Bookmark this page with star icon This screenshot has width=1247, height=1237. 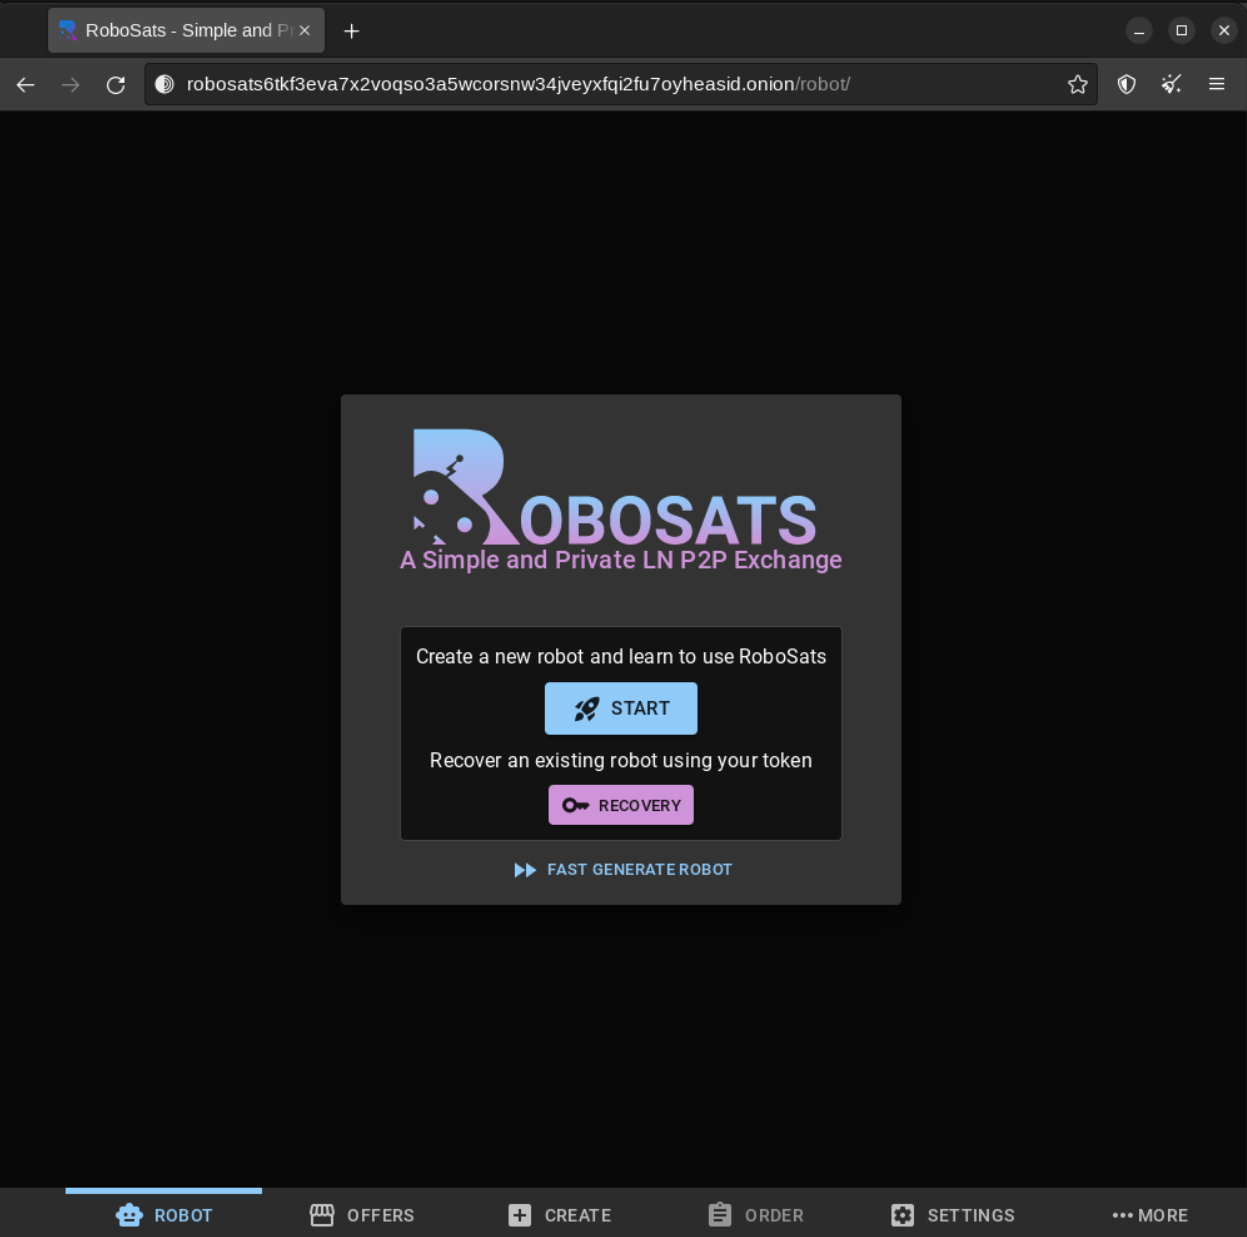point(1077,85)
